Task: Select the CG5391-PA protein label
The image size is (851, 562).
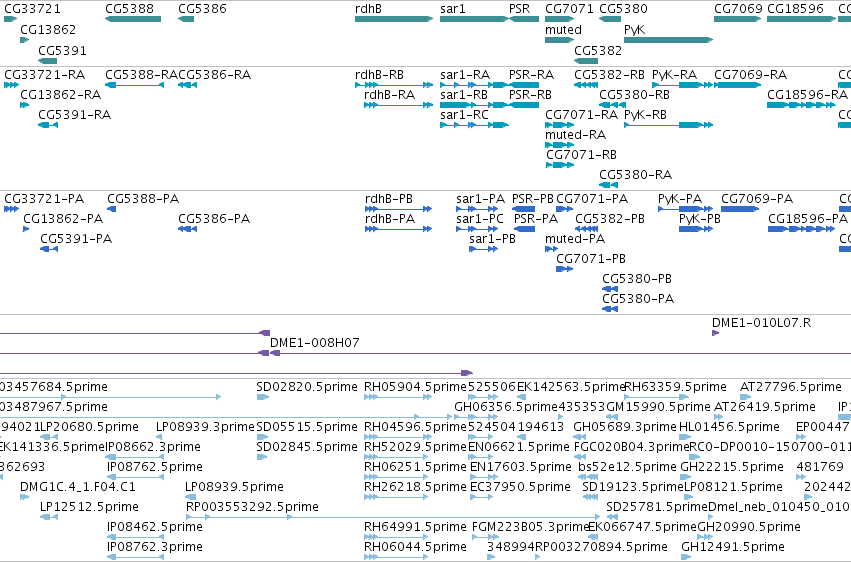Action: pos(77,239)
